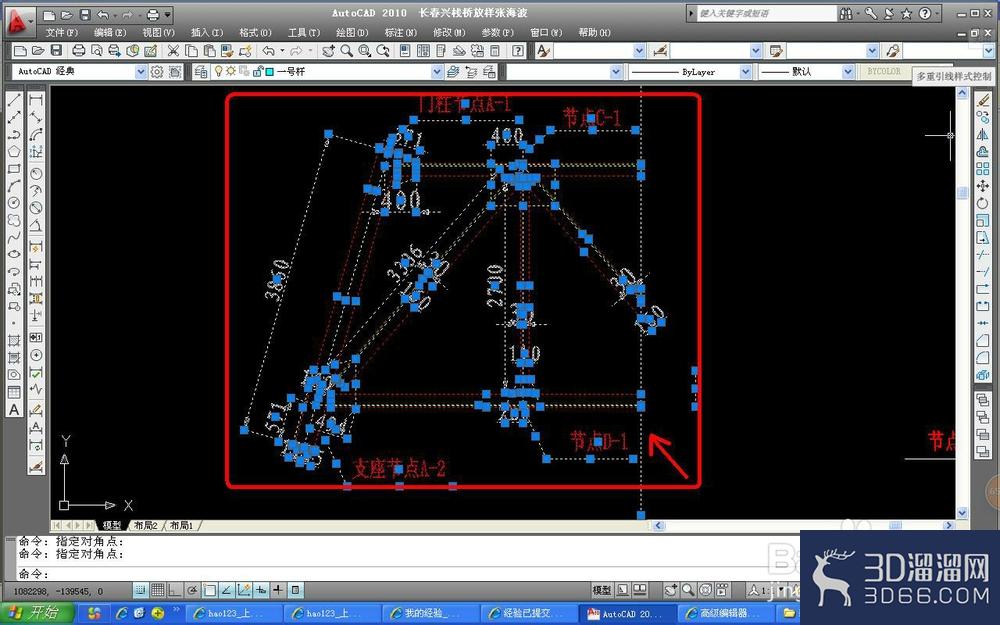Click the Cut scissors icon

coord(173,51)
